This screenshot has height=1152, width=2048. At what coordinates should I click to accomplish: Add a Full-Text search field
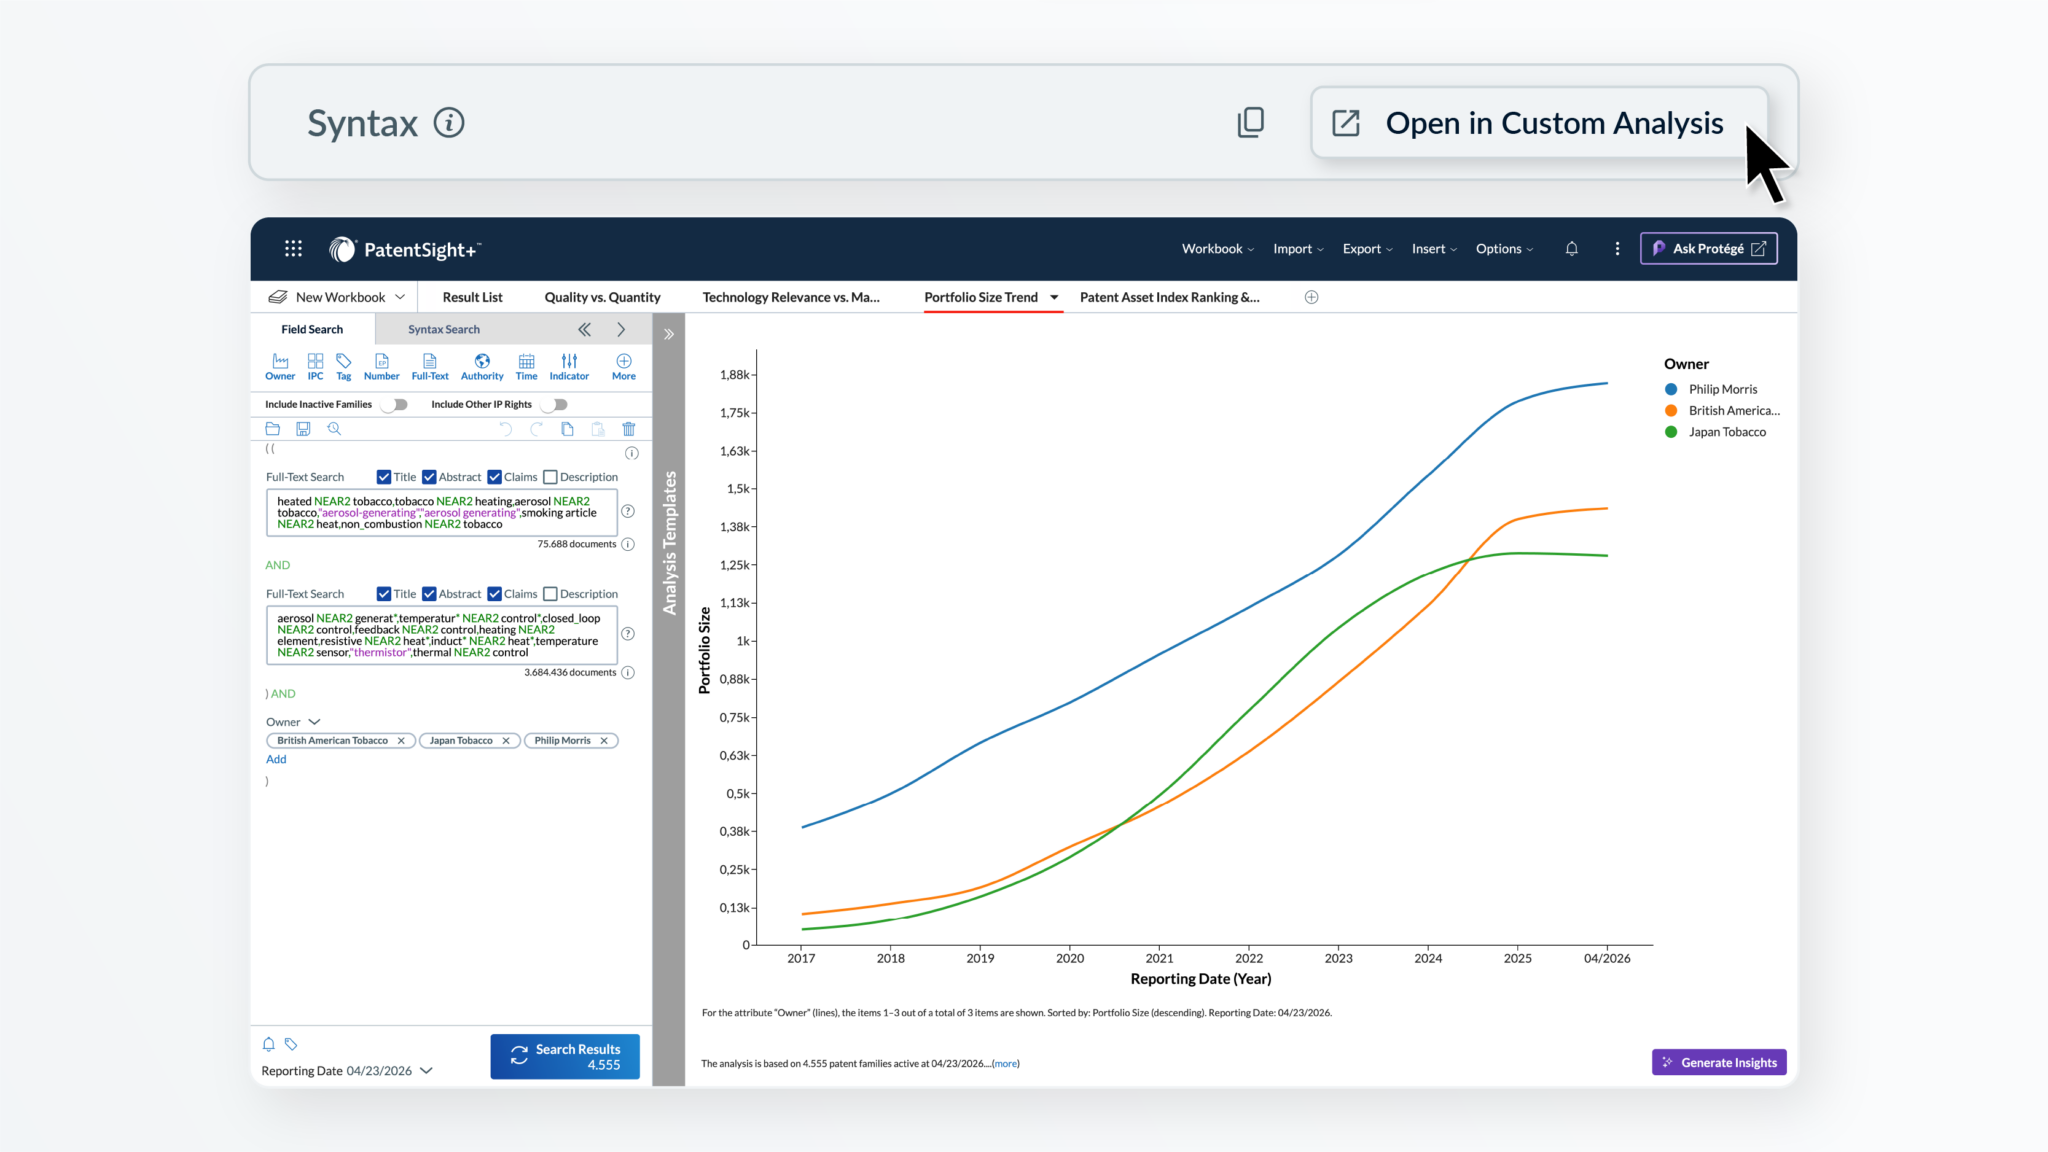(x=430, y=366)
